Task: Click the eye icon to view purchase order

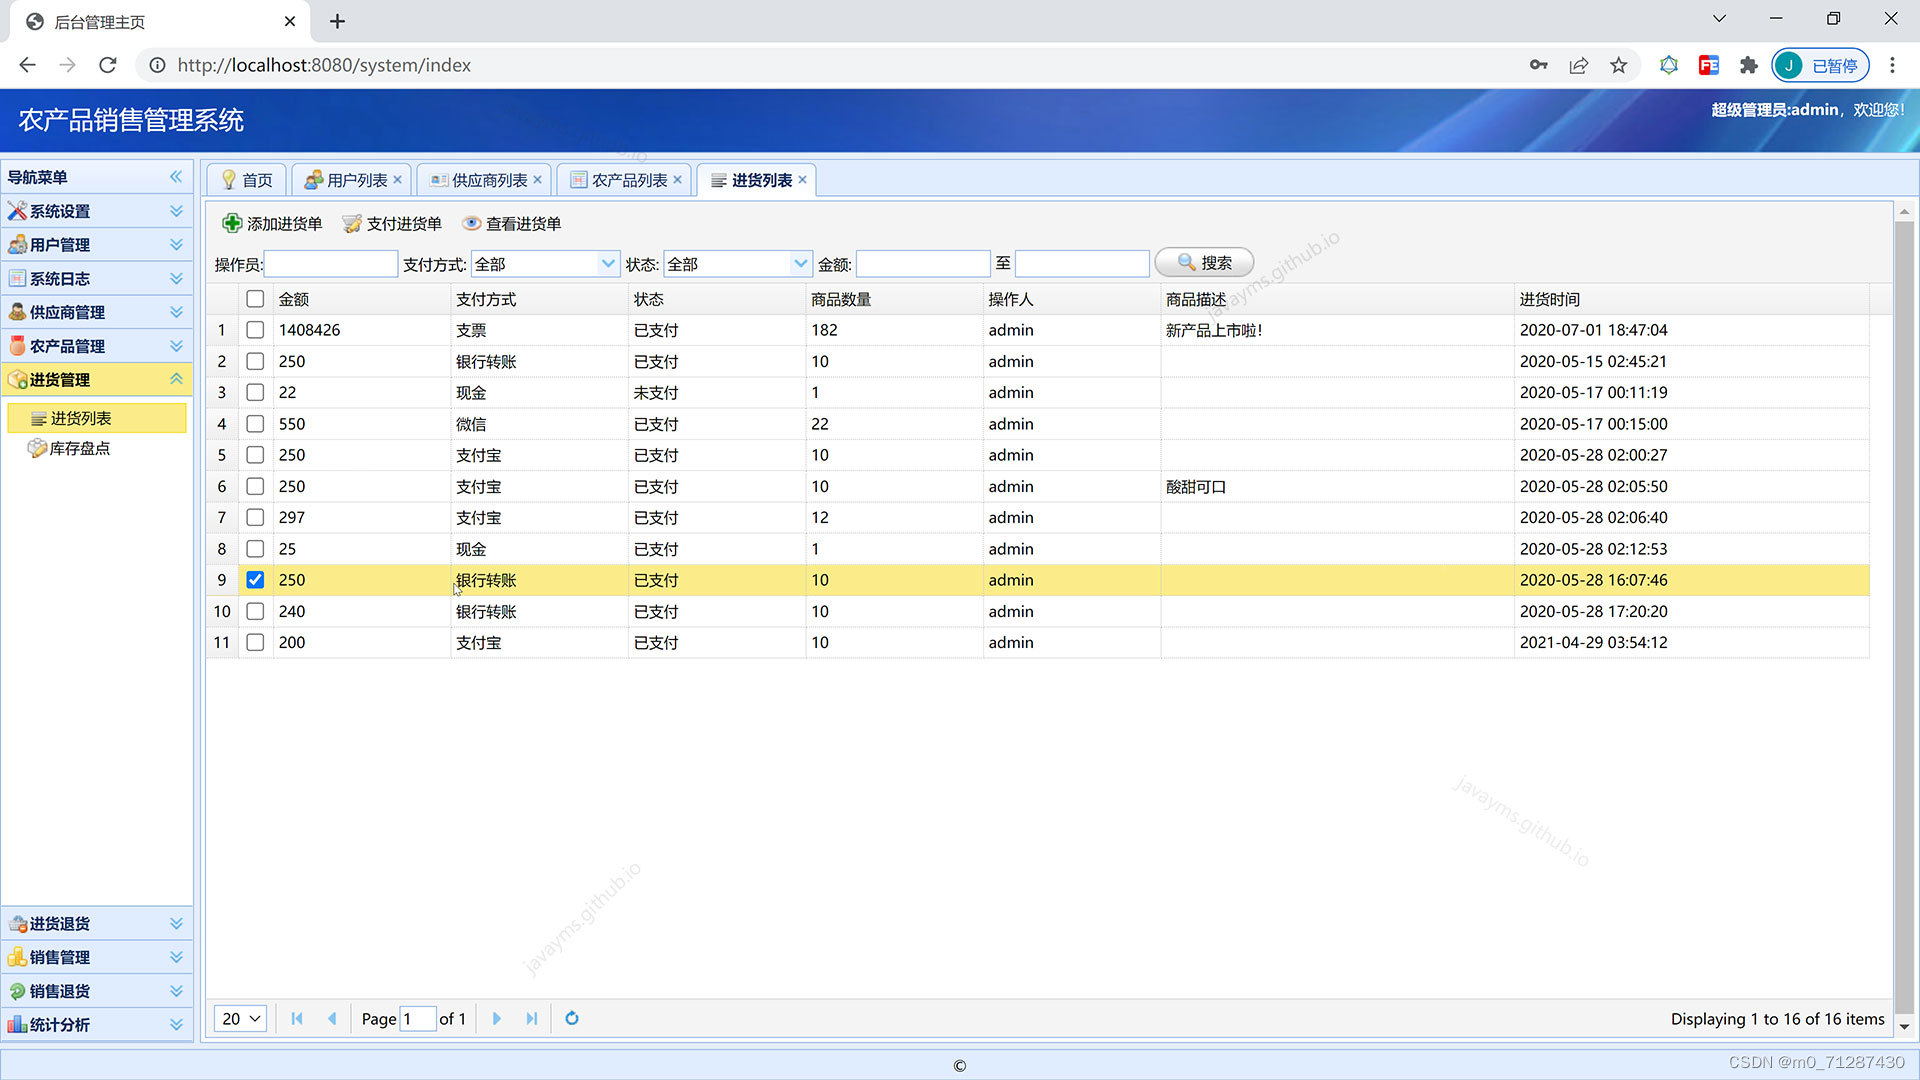Action: (471, 223)
